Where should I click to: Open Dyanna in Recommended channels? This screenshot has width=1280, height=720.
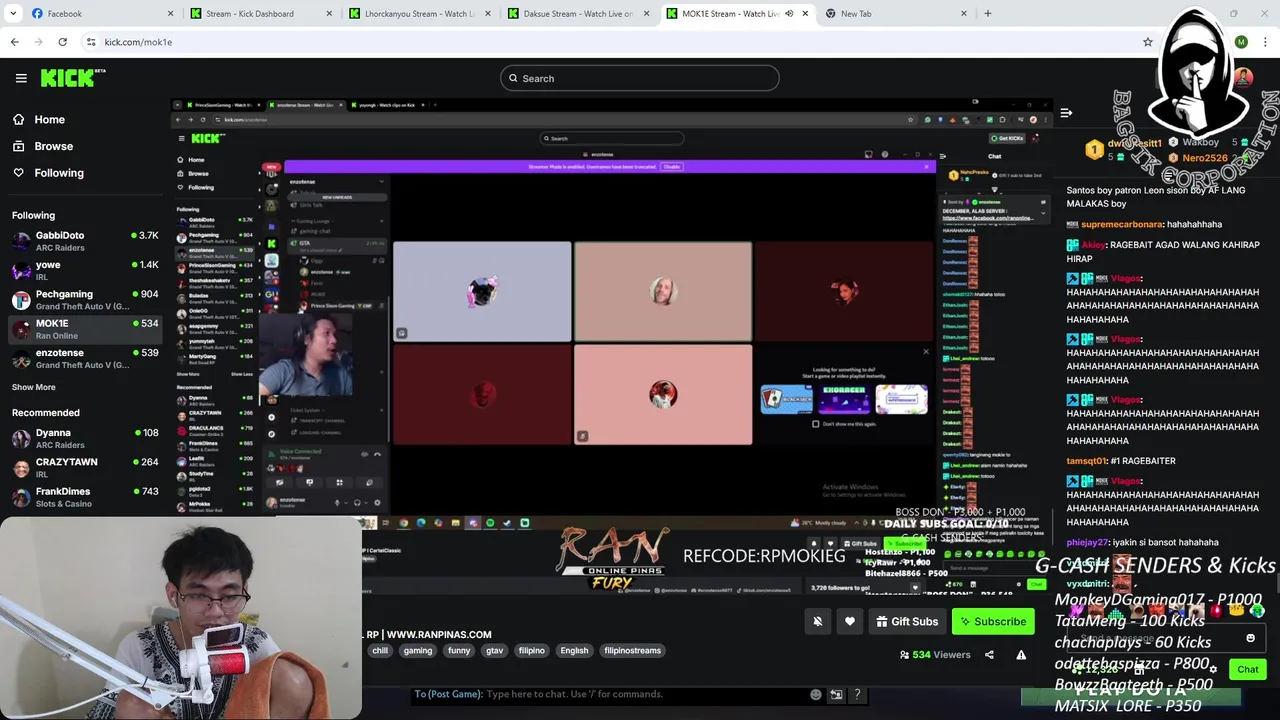(85, 438)
